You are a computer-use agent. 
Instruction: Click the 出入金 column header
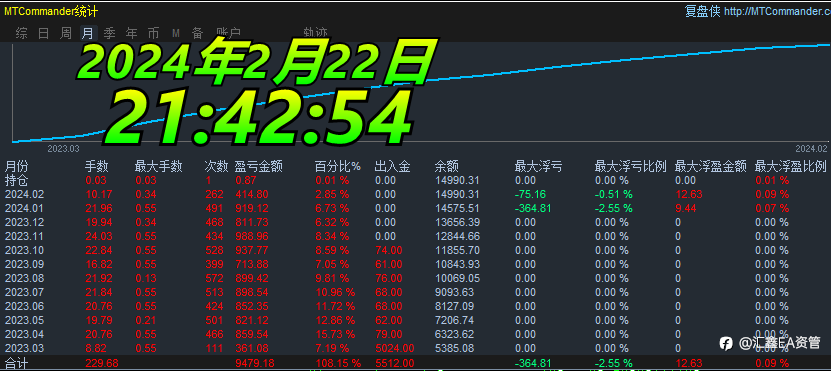pyautogui.click(x=392, y=166)
